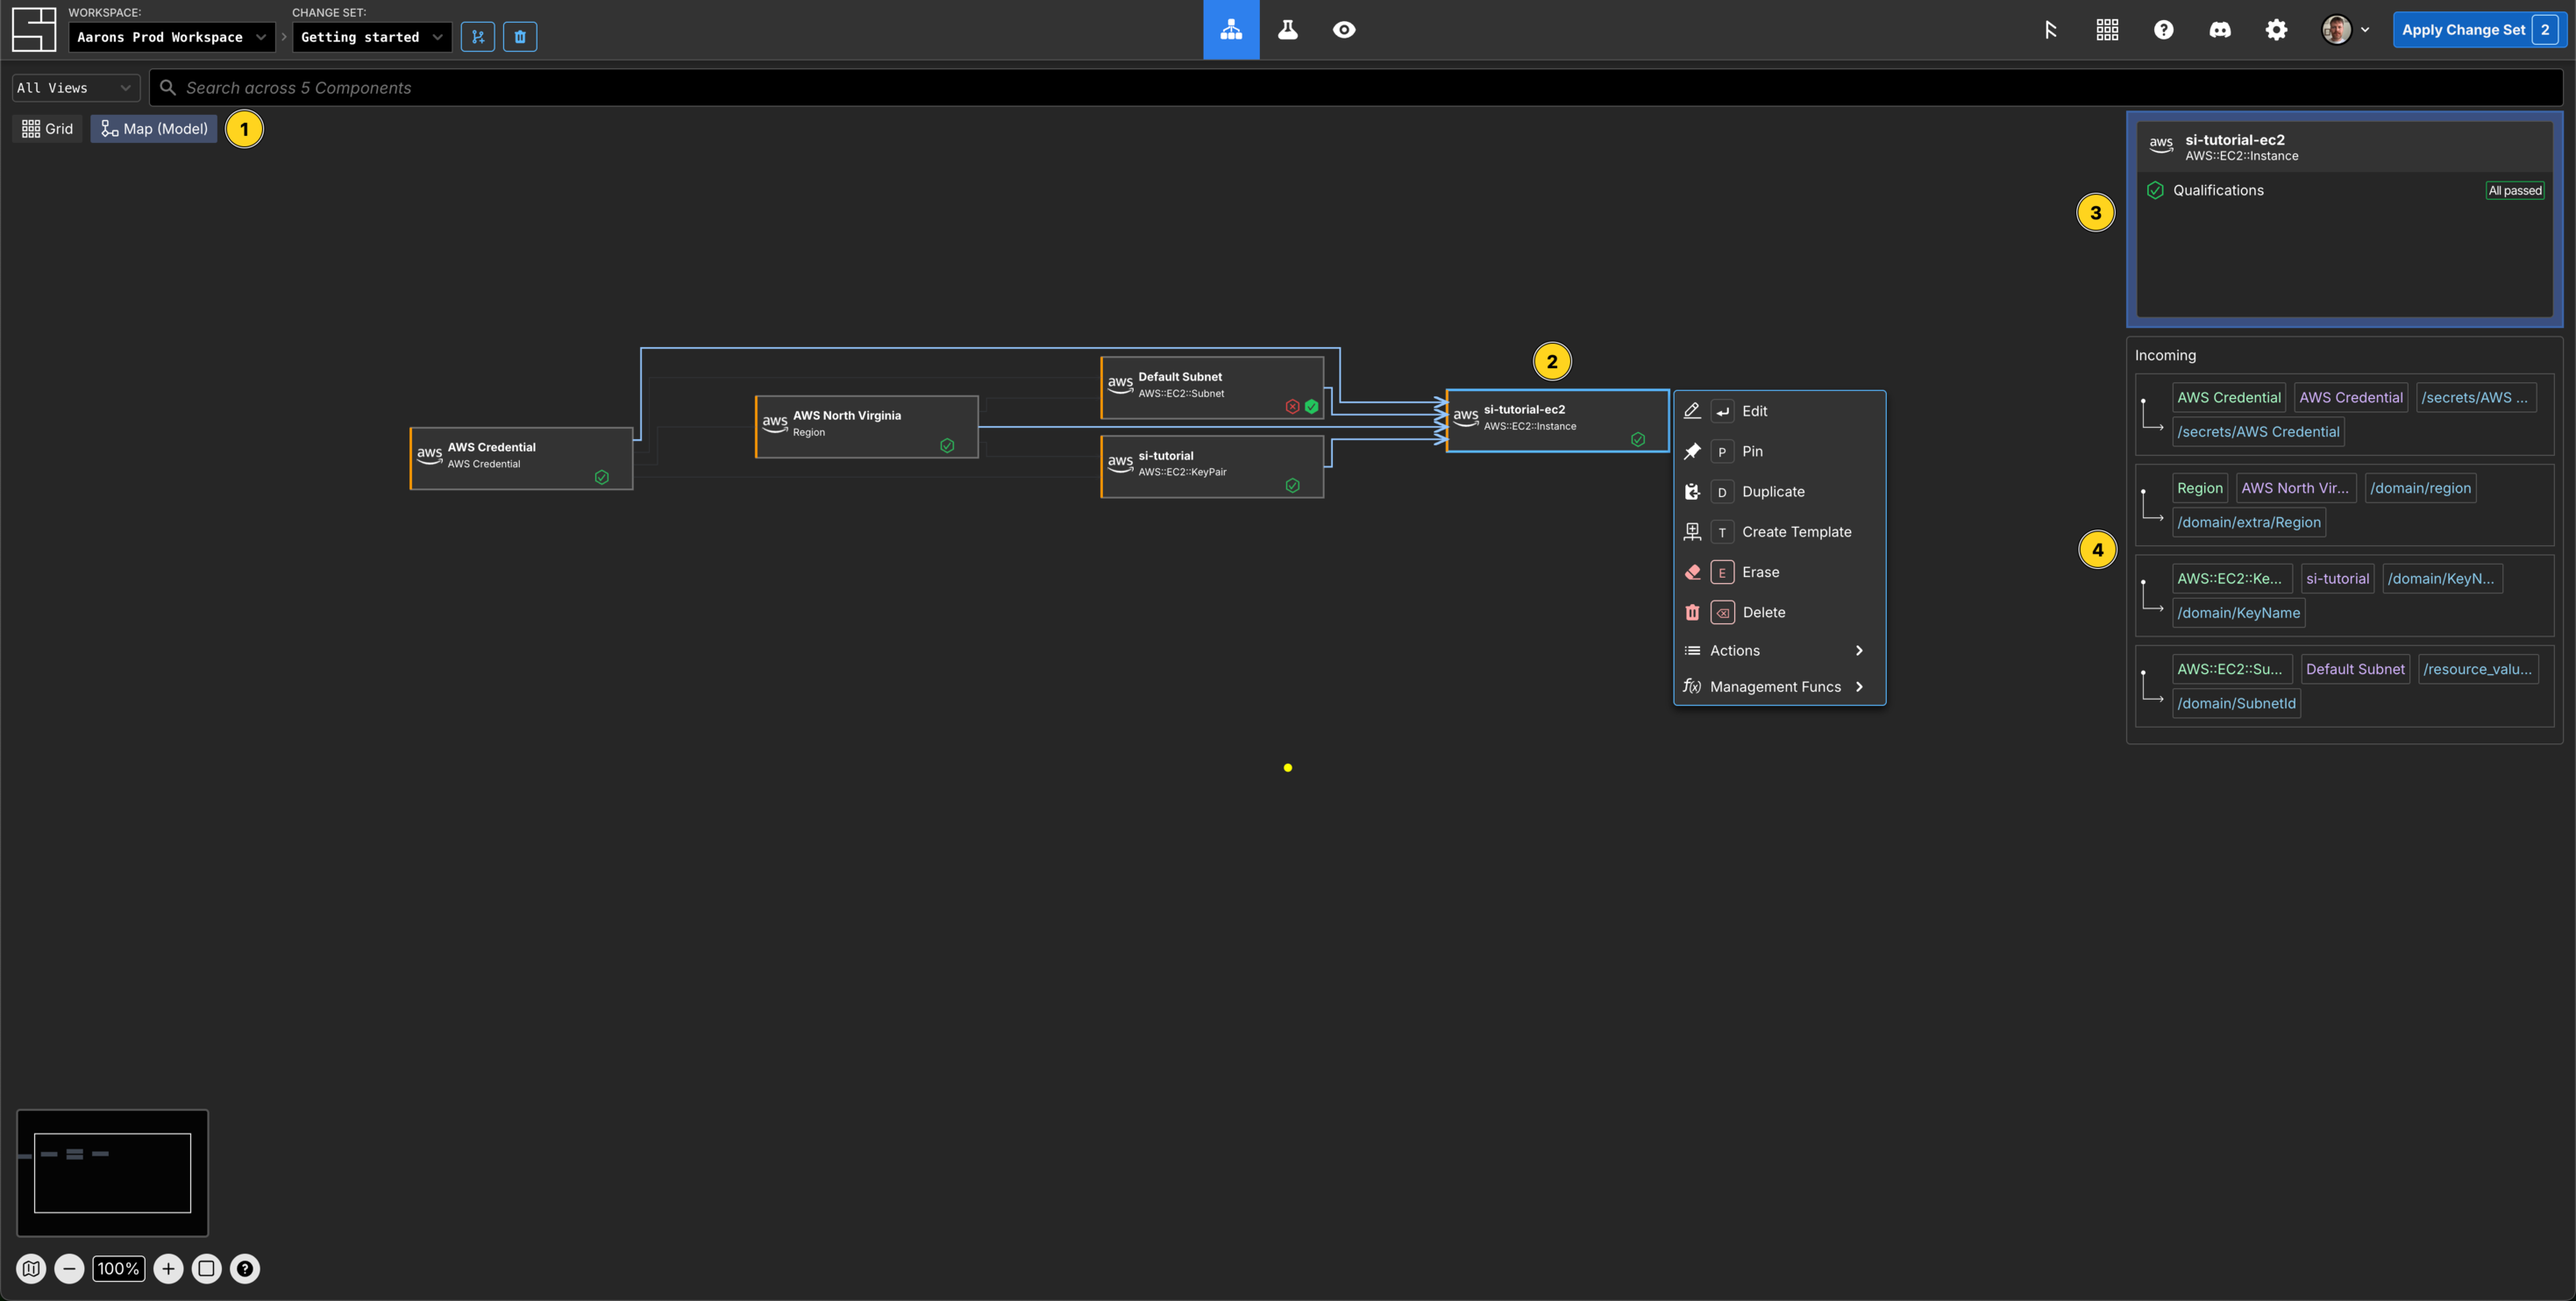Click the si-tutorial-ec2 details panel header
The width and height of the screenshot is (2576, 1301).
point(2344,147)
